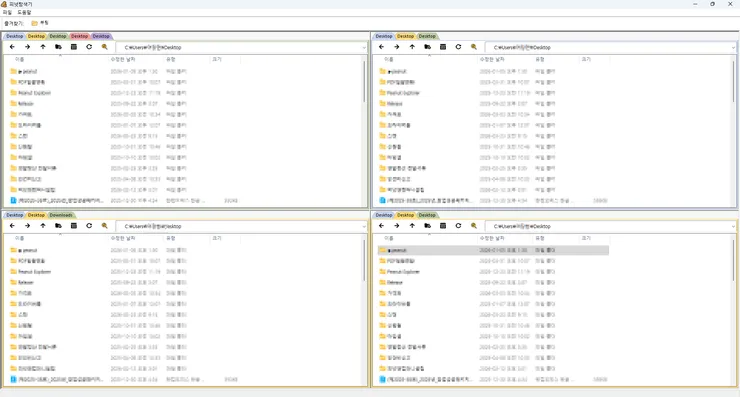
Task: Click list view icon in bottom-right pane
Action: pyautogui.click(x=443, y=226)
